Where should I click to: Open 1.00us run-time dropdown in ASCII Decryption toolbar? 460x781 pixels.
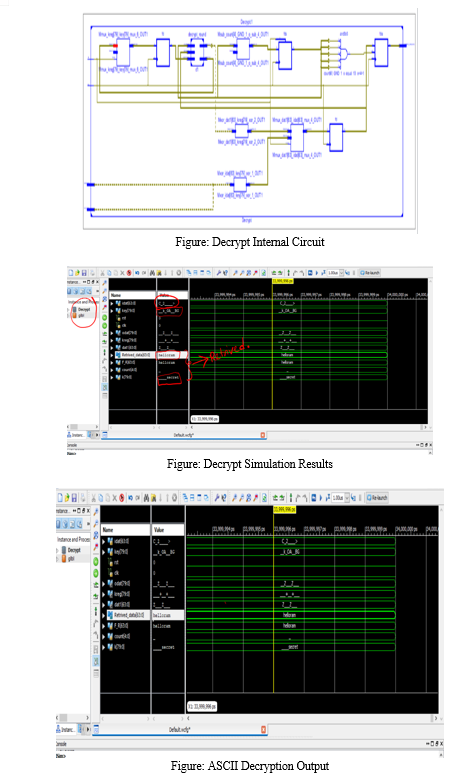point(347,498)
